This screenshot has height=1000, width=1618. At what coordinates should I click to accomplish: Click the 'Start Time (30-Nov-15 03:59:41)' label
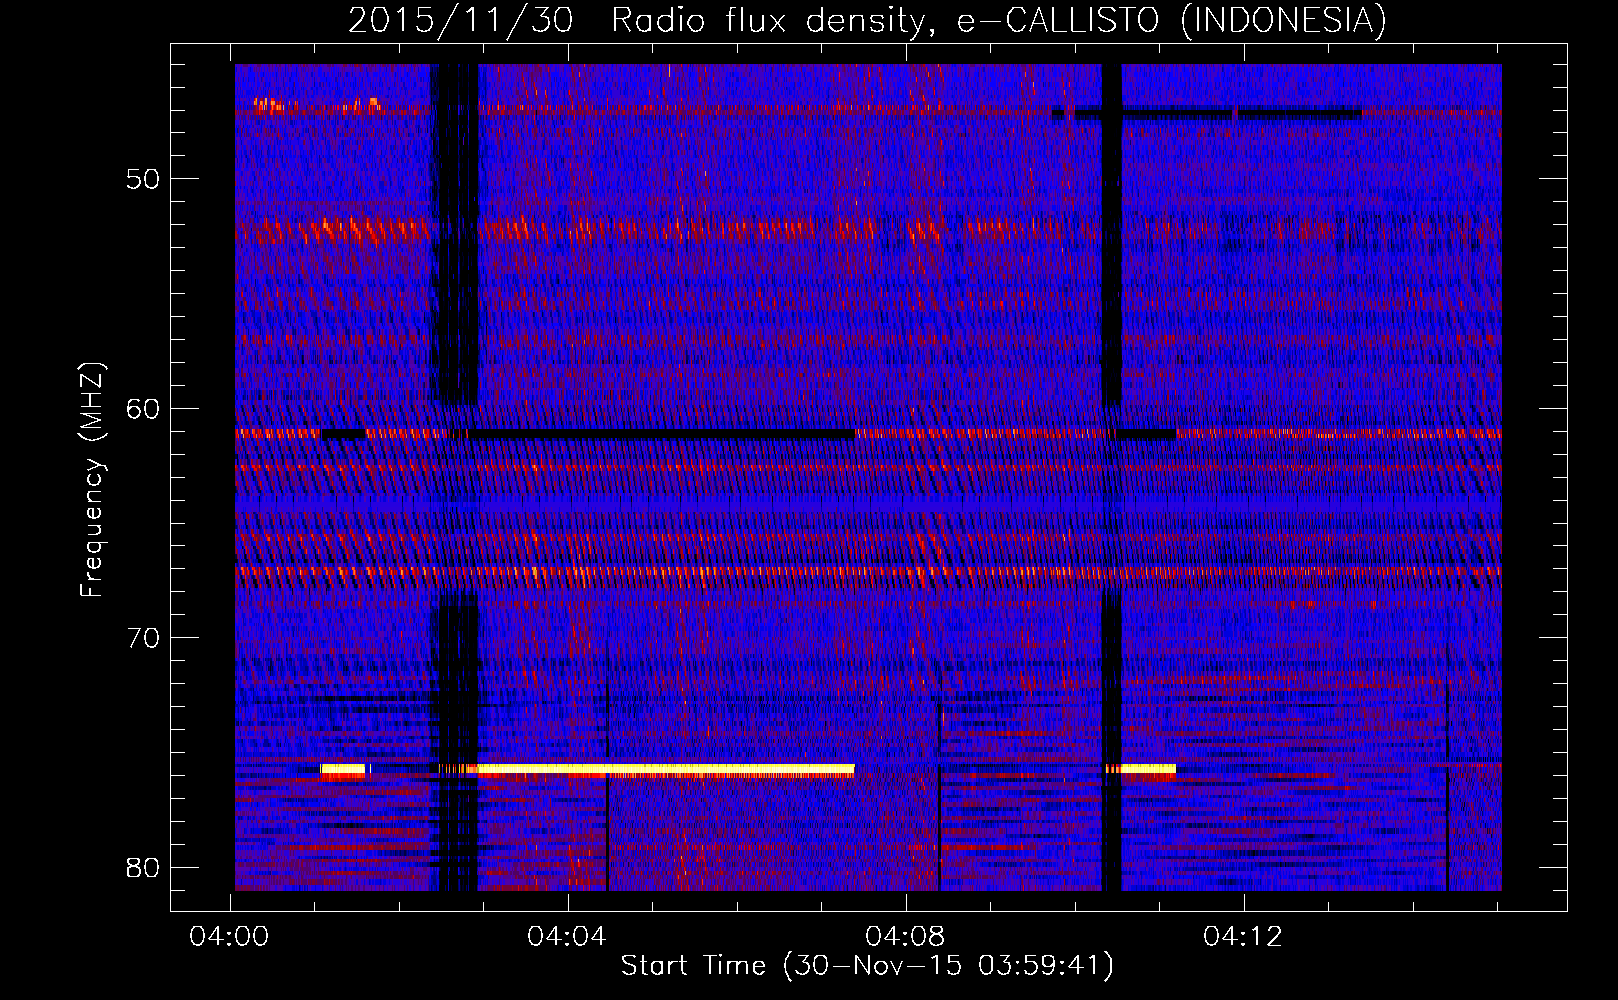tap(867, 966)
